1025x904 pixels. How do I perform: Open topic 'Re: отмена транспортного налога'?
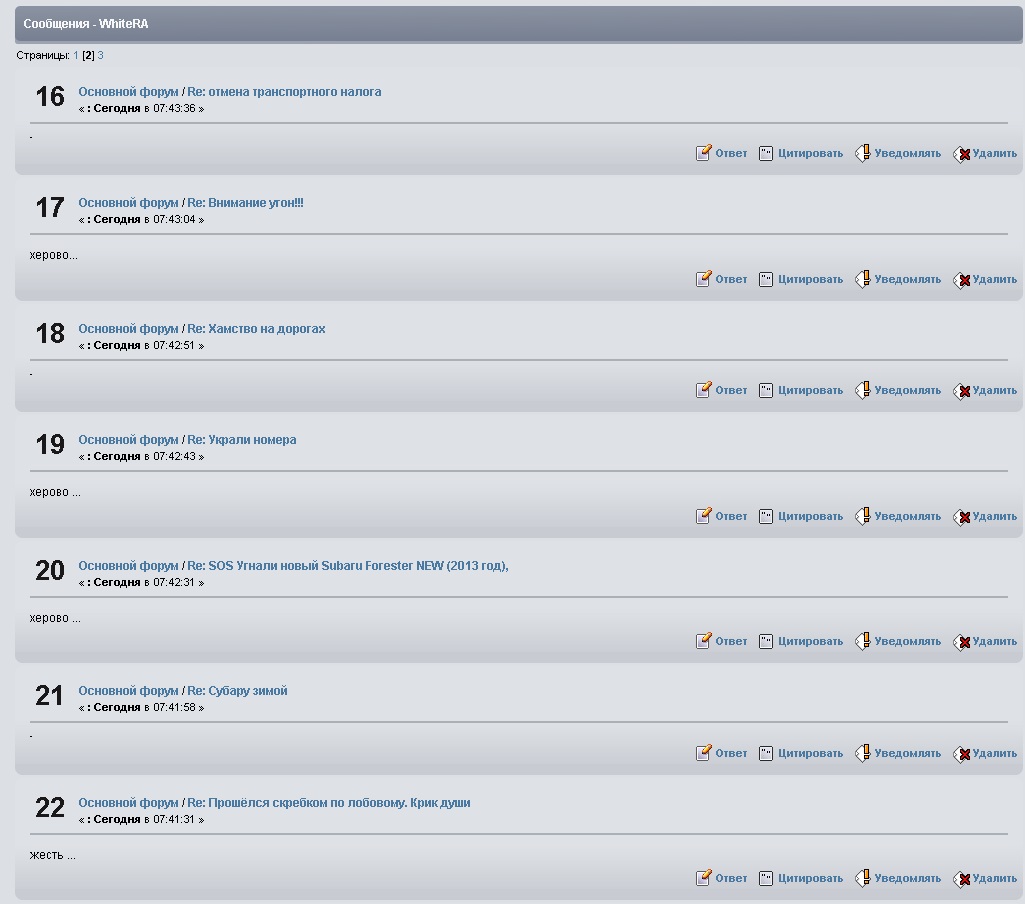(x=284, y=92)
